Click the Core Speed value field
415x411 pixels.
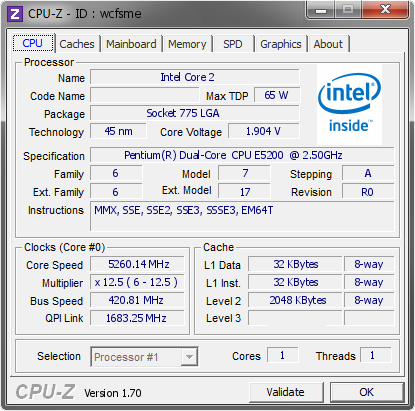coord(137,264)
